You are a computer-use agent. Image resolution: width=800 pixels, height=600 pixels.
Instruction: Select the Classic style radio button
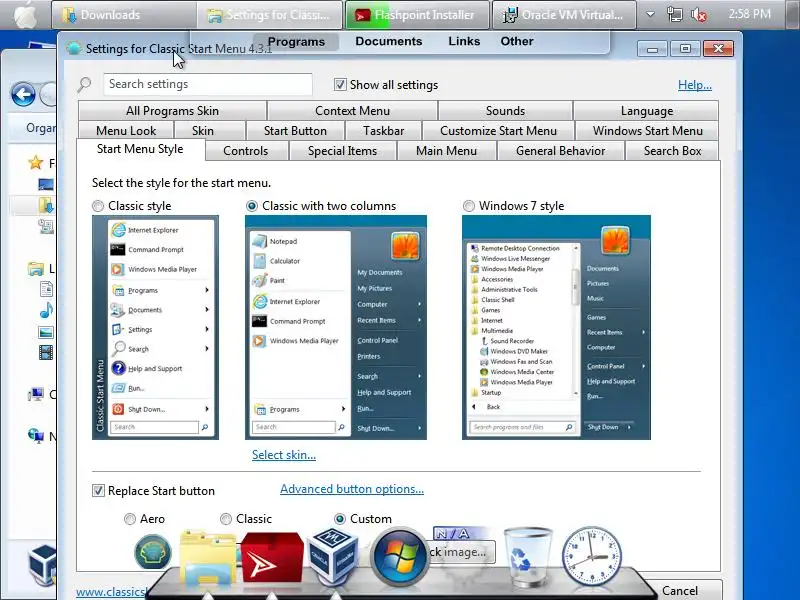97,206
